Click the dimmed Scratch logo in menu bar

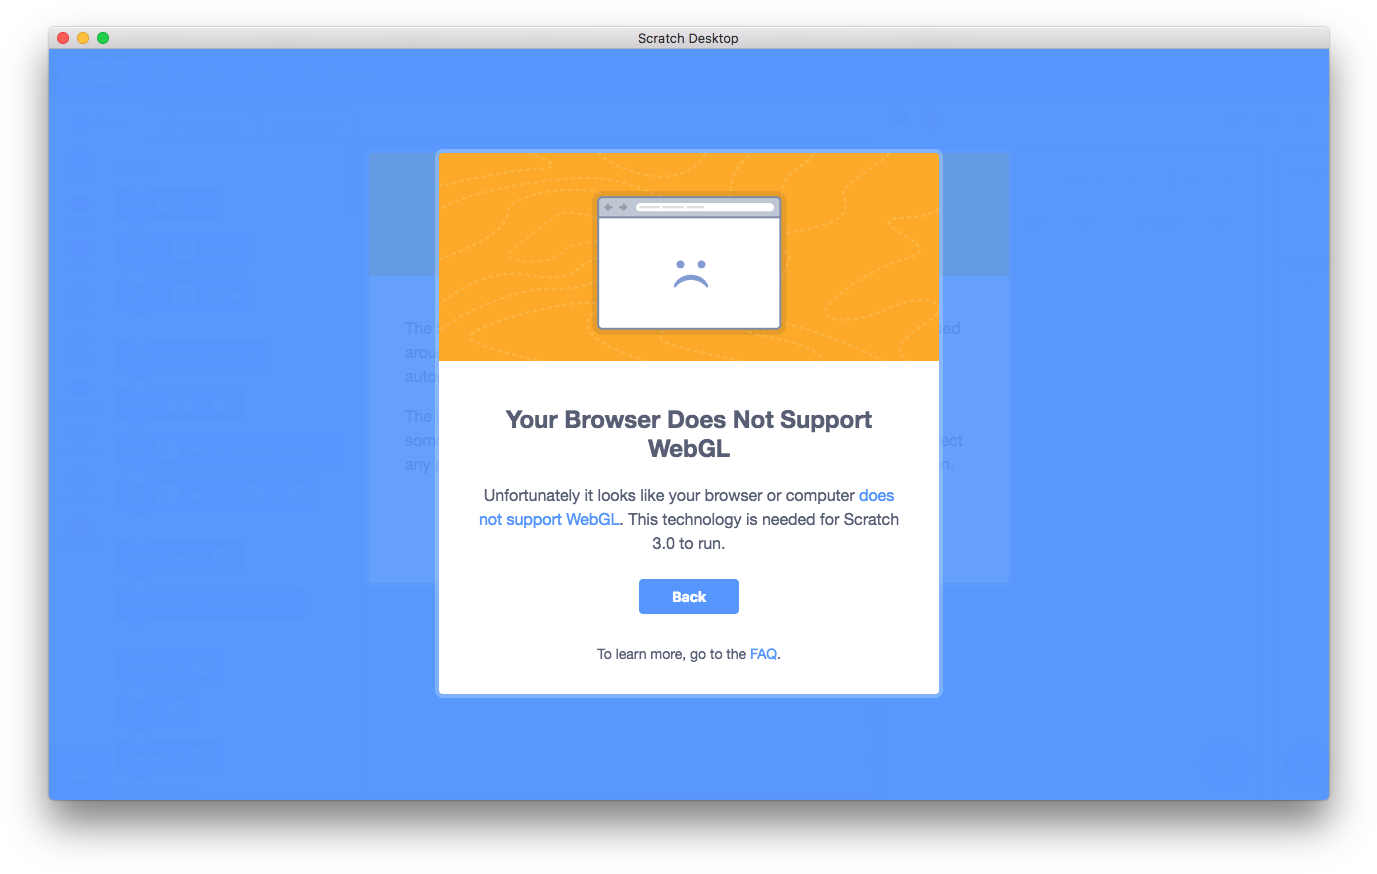click(94, 73)
